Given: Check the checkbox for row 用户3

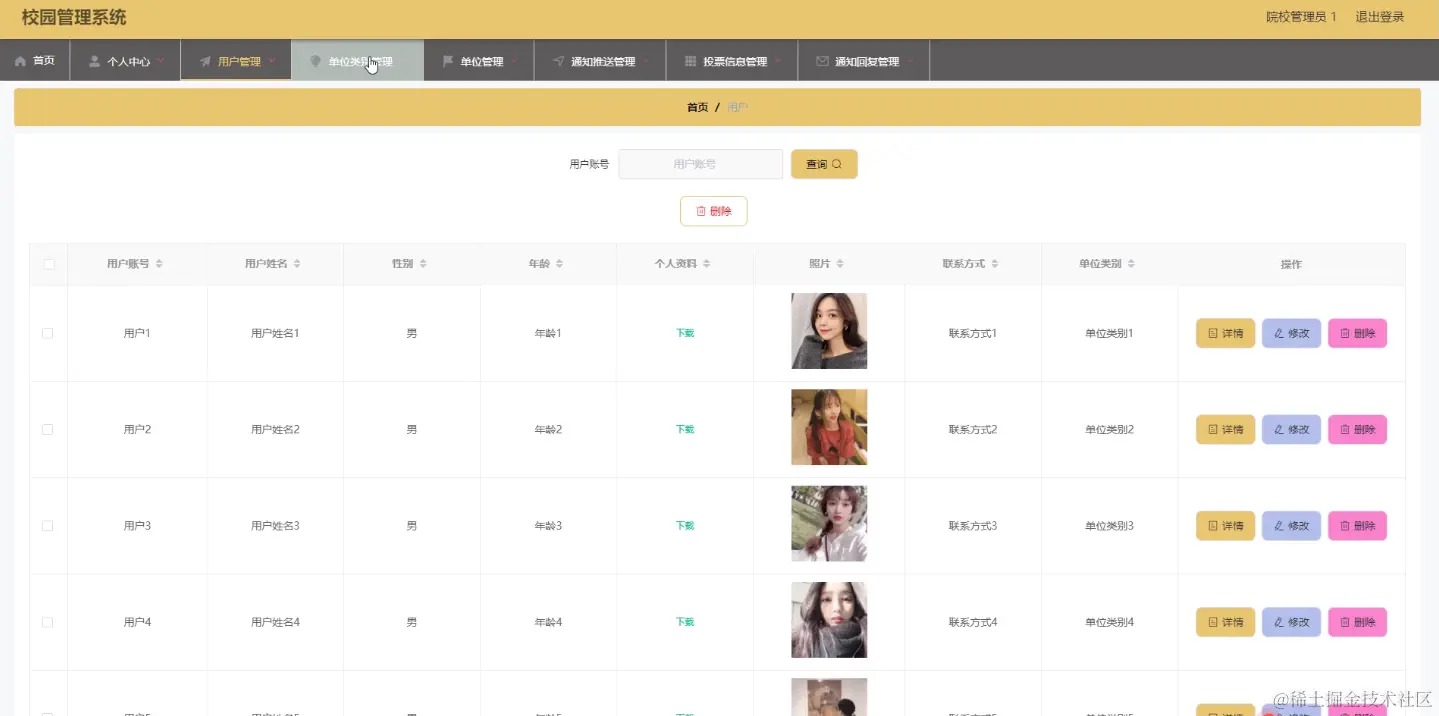Looking at the screenshot, I should point(48,526).
